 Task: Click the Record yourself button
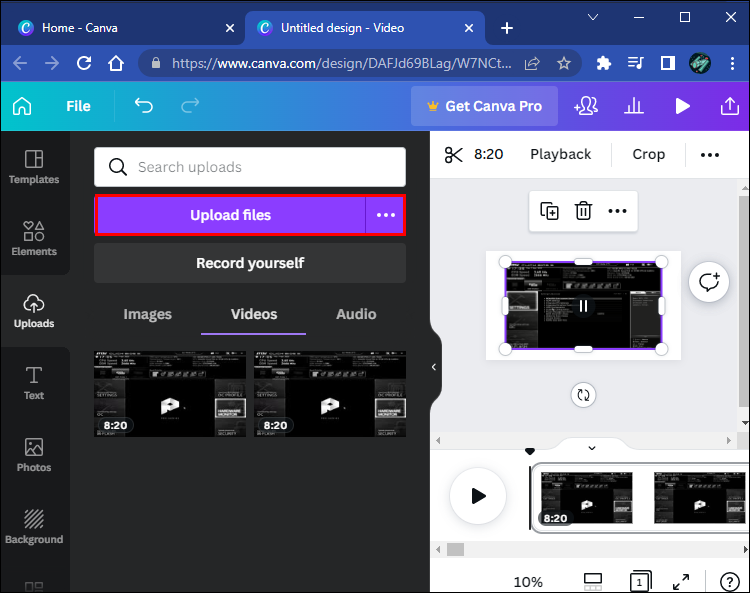pyautogui.click(x=250, y=263)
